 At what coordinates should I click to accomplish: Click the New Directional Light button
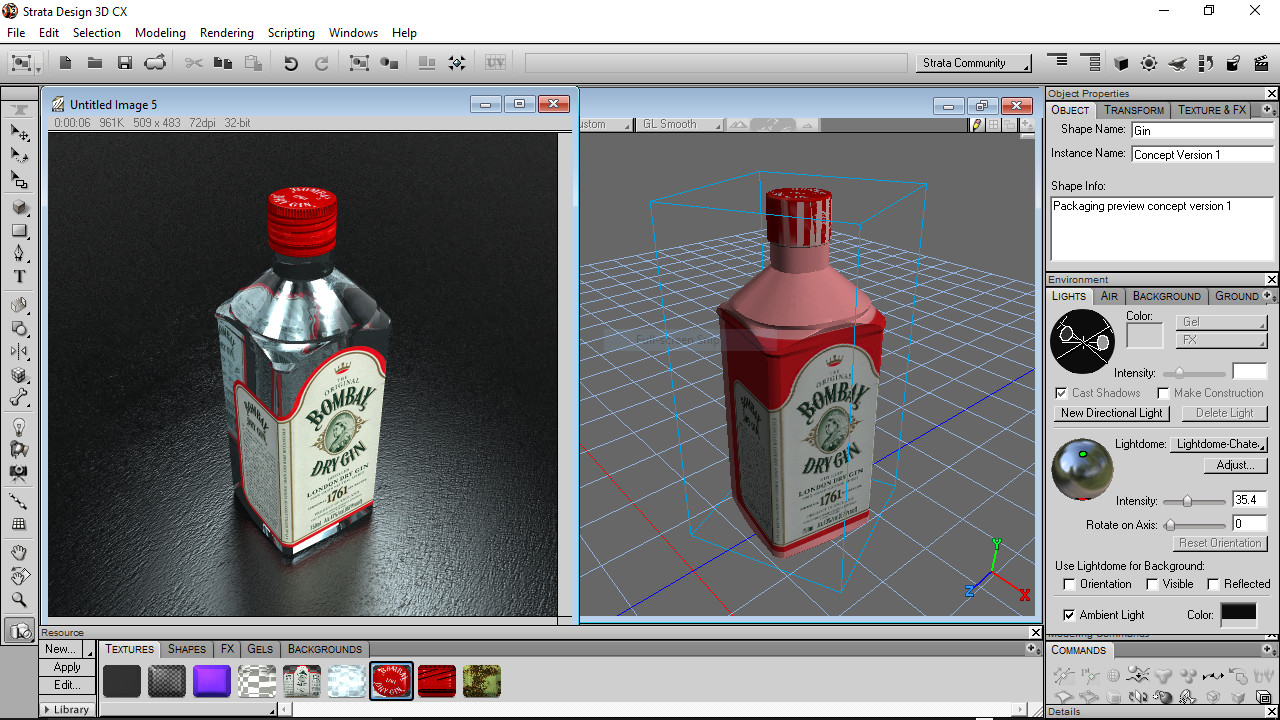coord(1112,413)
